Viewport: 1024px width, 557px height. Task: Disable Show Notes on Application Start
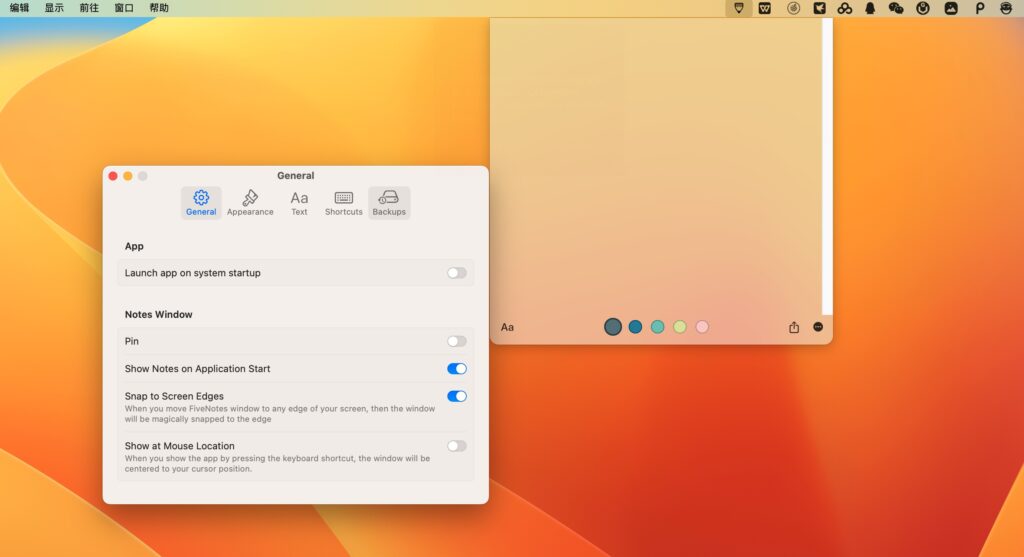[x=456, y=369]
